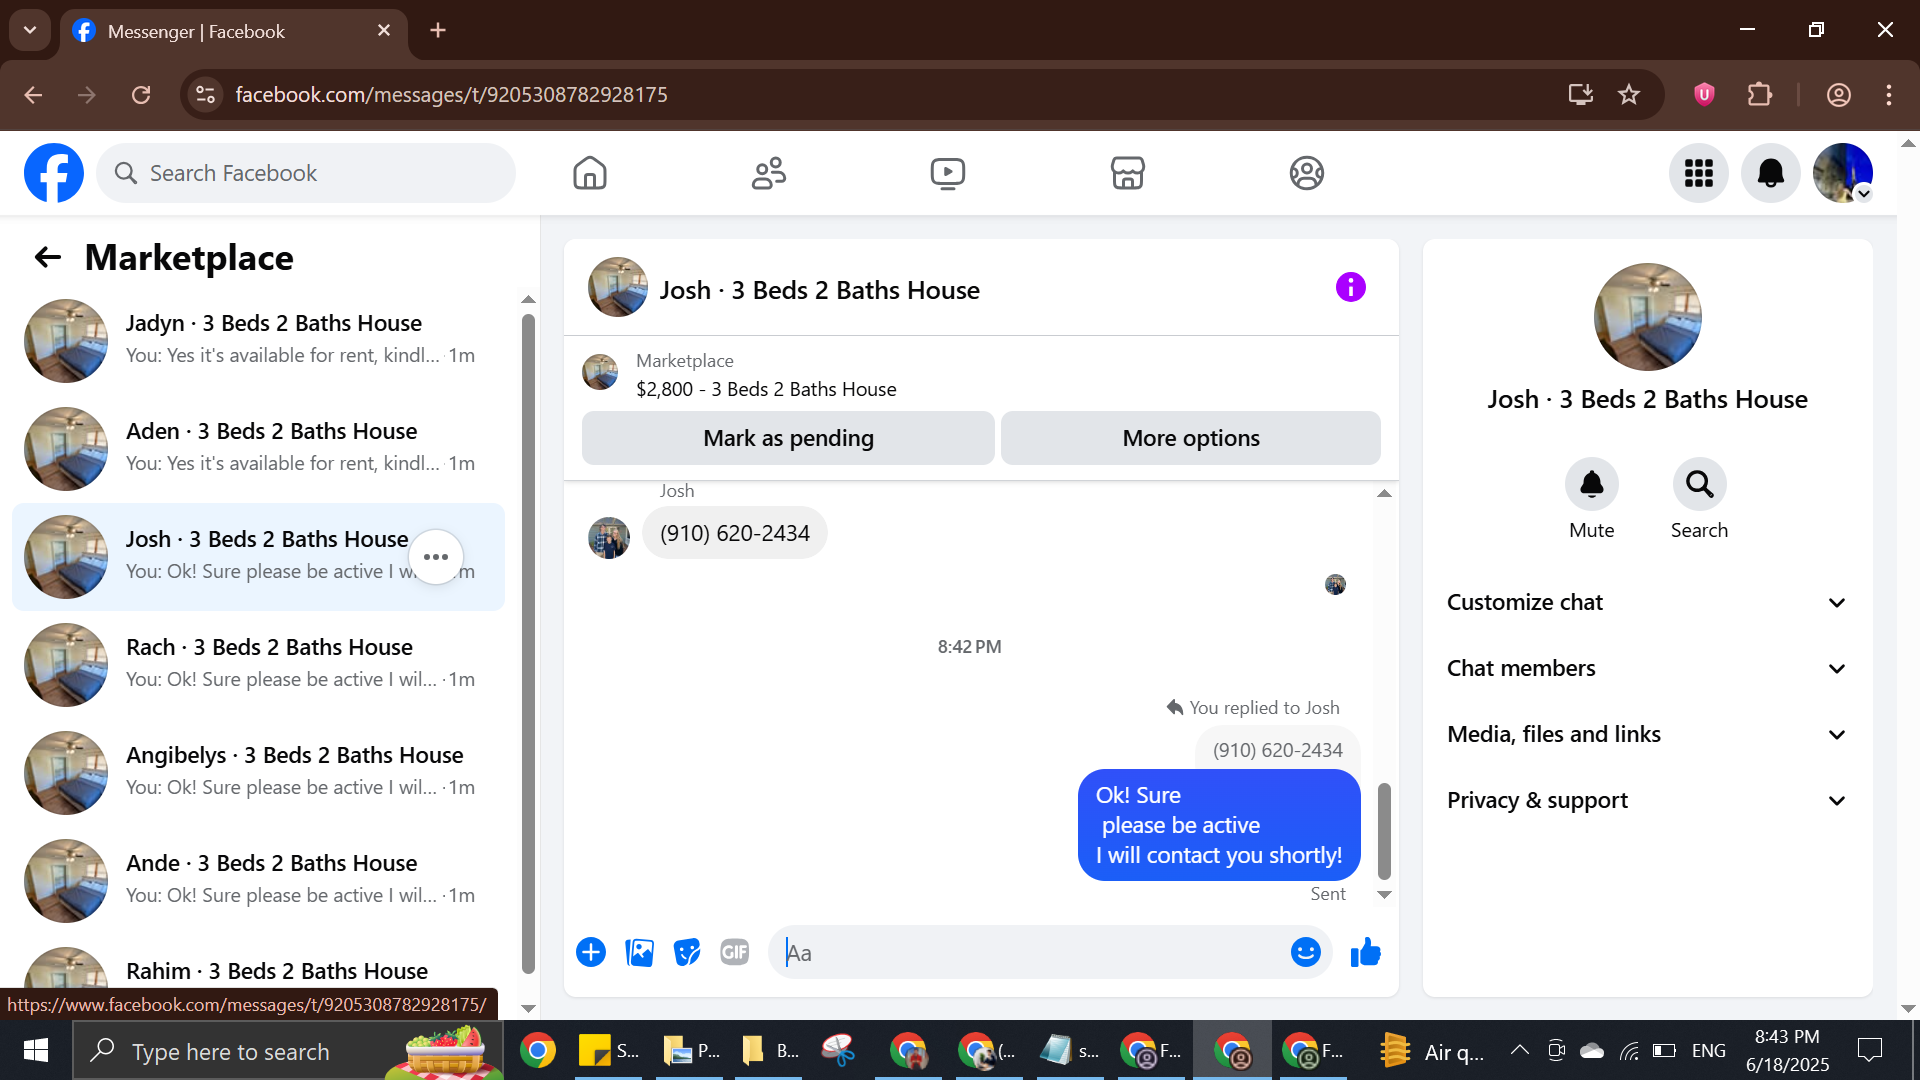1920x1080 pixels.
Task: Choose a GIF in composer
Action: pos(735,952)
